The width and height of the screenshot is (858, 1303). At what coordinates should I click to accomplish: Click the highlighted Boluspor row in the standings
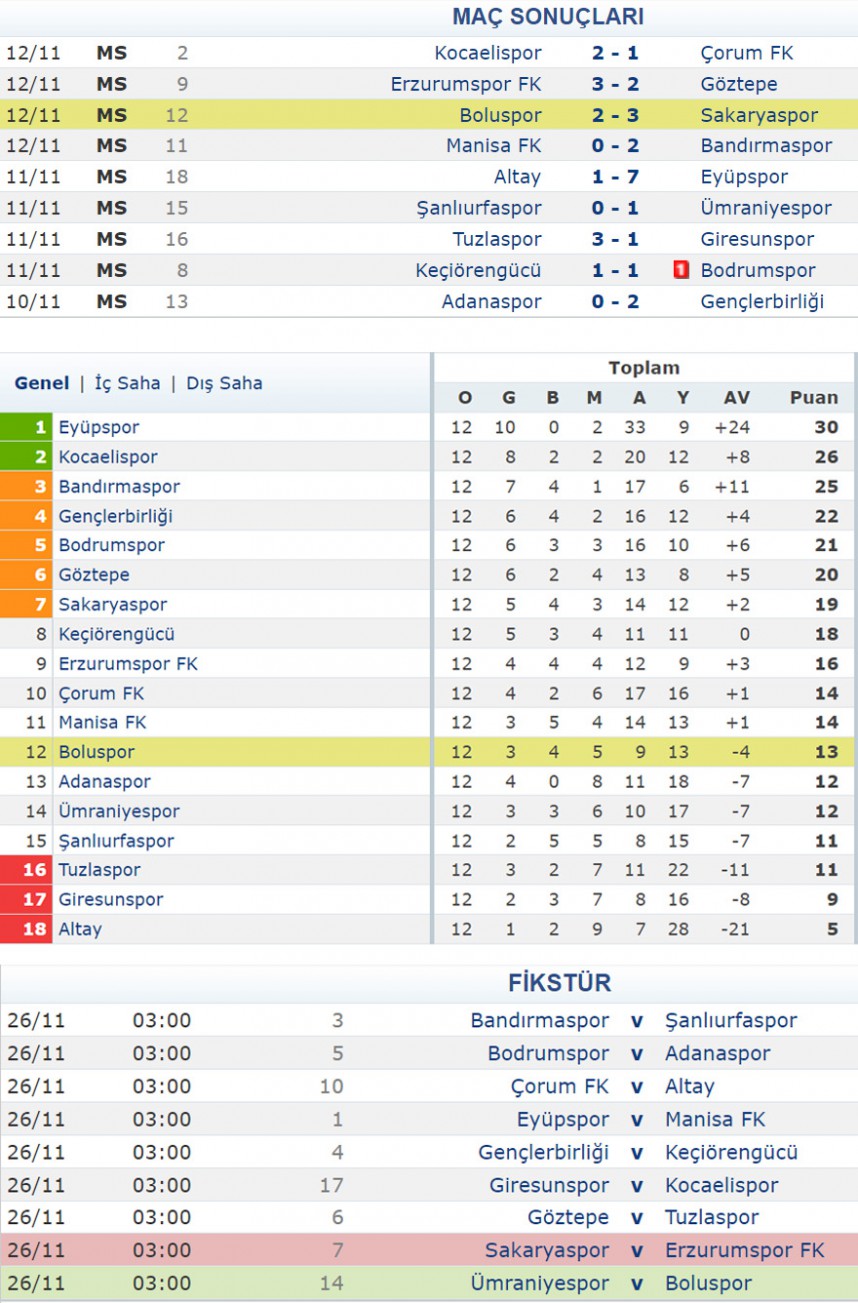[429, 752]
